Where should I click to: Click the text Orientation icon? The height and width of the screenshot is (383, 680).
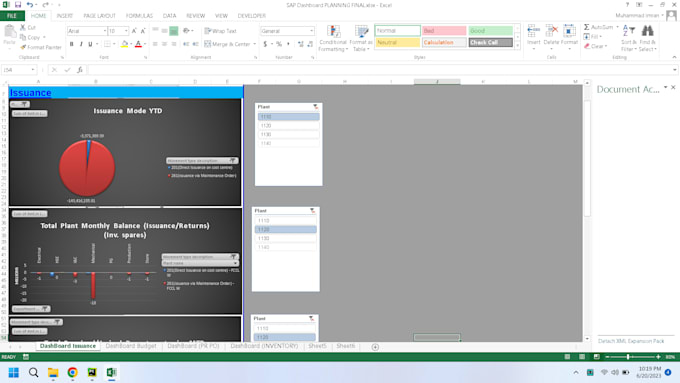pos(186,31)
